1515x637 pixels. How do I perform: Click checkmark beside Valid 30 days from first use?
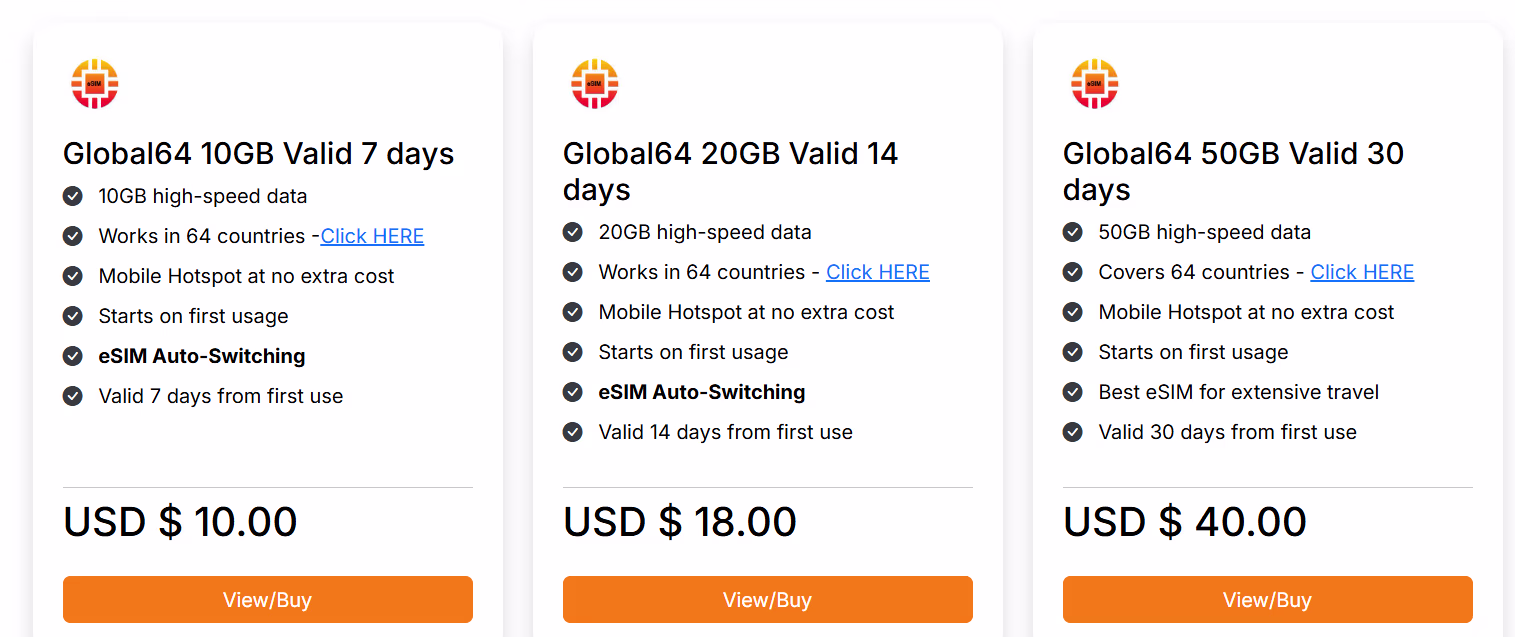(x=1073, y=432)
